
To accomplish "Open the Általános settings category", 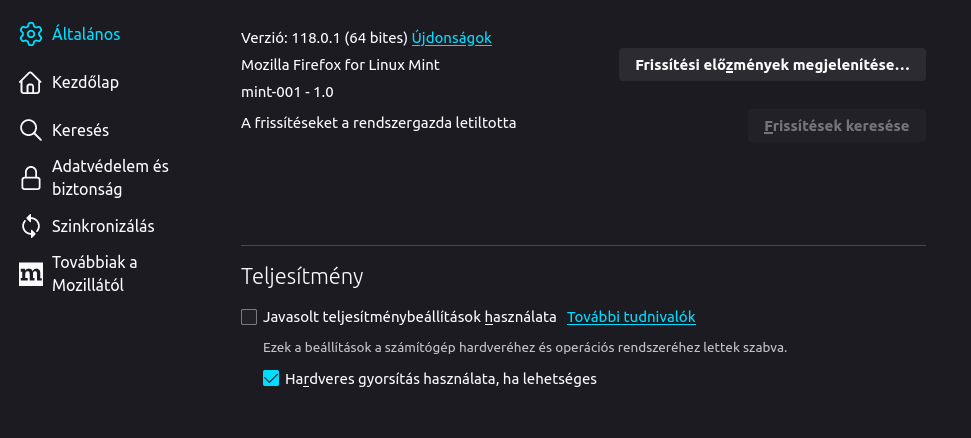I will [86, 34].
